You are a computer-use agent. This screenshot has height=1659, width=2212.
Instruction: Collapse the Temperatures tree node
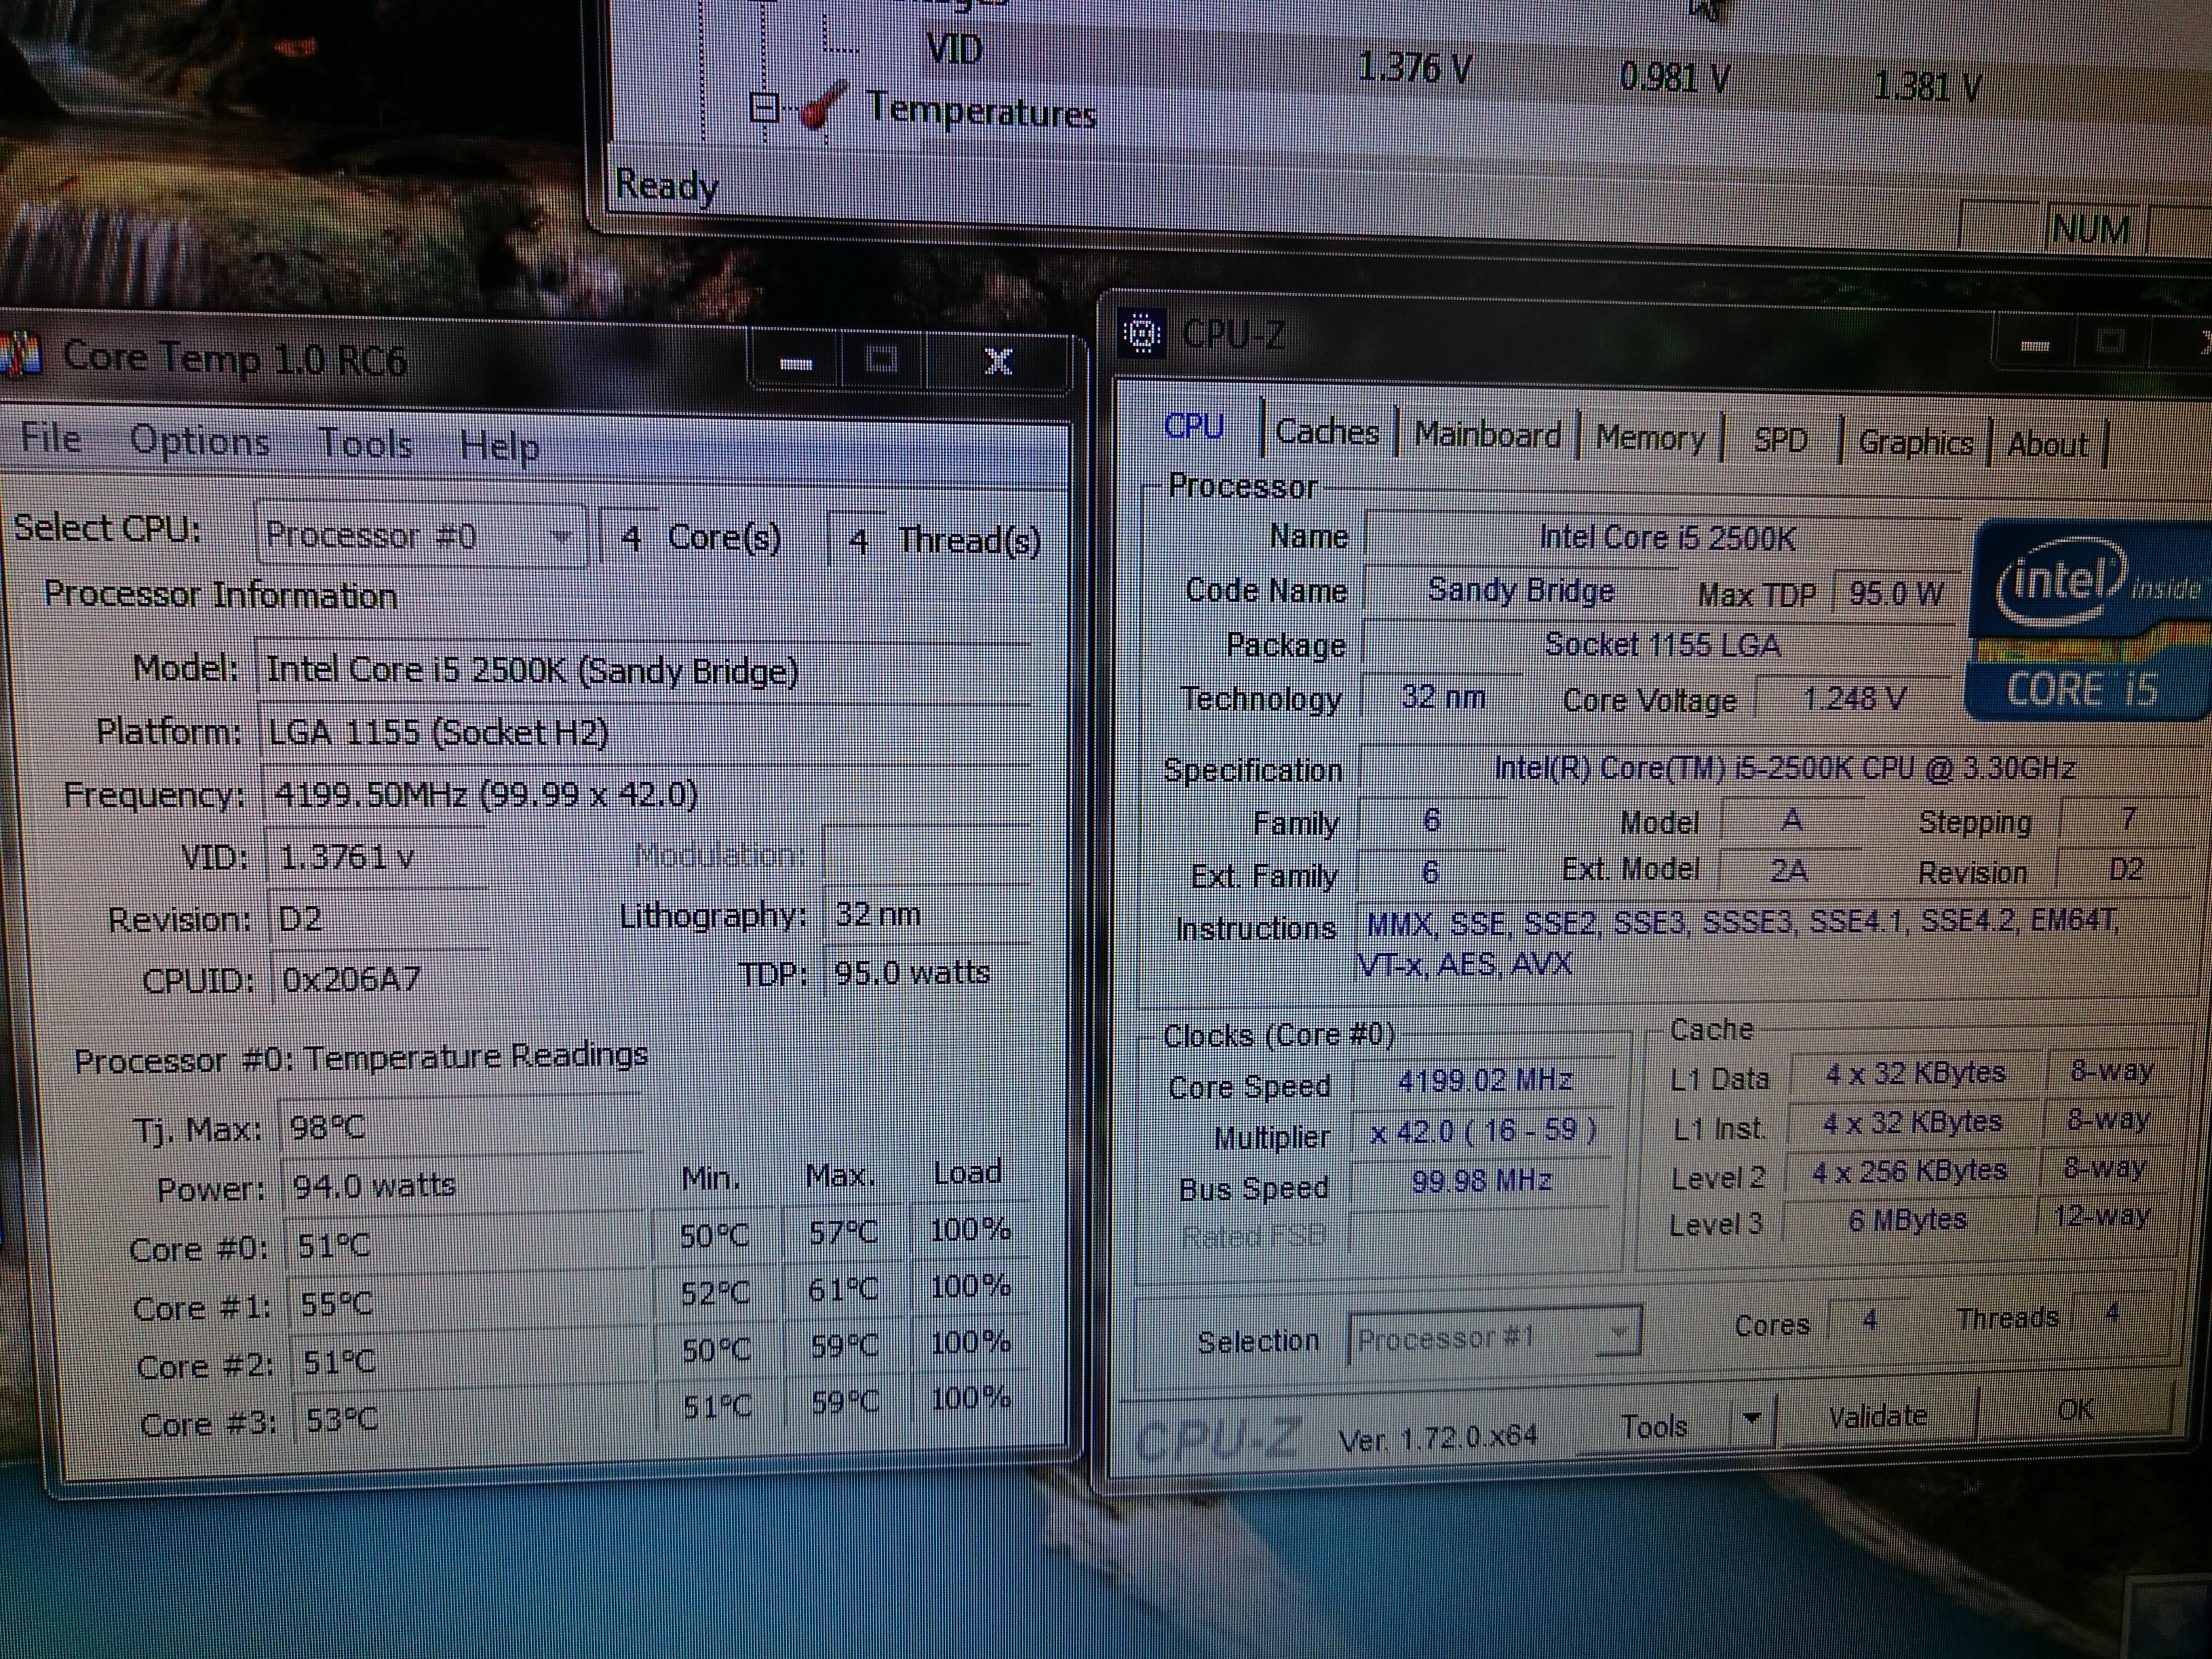pyautogui.click(x=764, y=107)
